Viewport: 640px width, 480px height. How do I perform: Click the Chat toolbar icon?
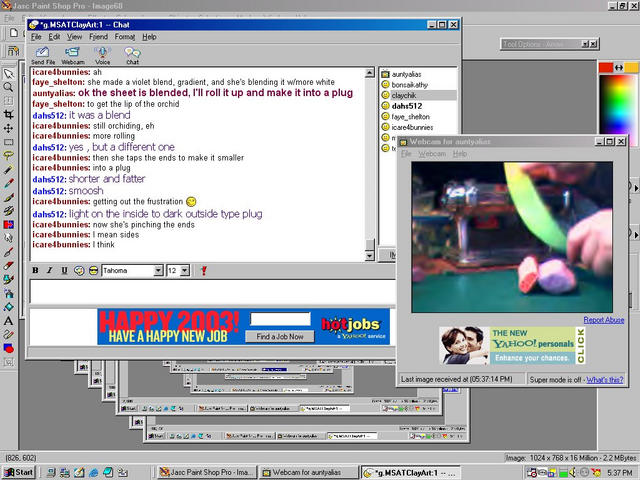click(132, 56)
